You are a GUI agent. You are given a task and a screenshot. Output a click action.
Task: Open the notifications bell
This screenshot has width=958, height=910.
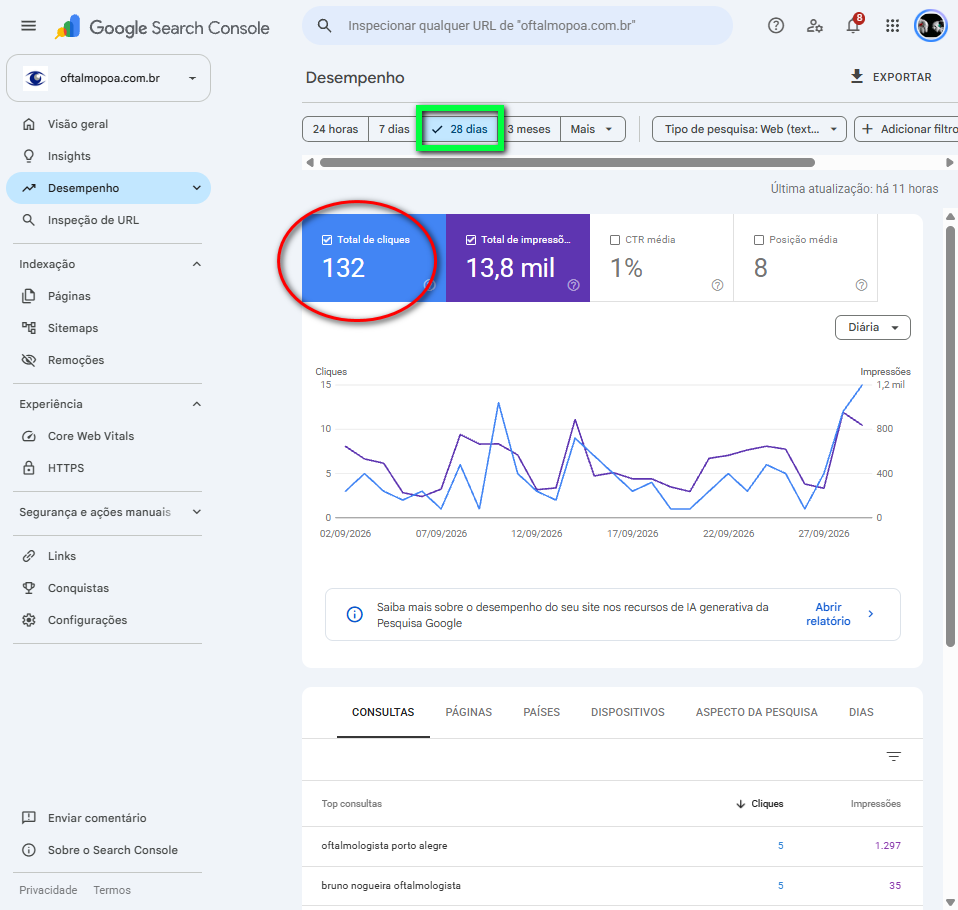[854, 26]
